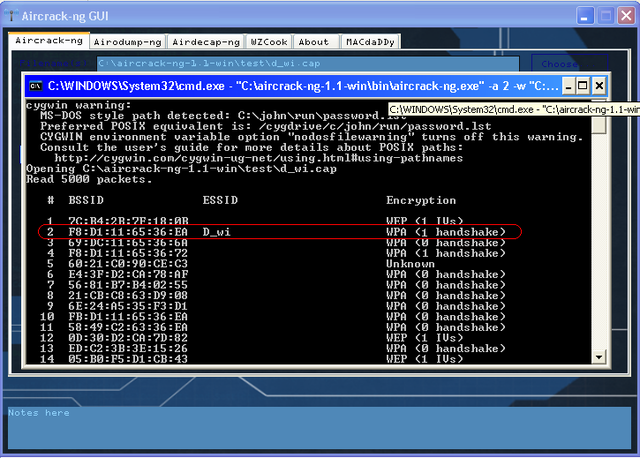
Task: Click BSSID FB:D1:11:65:36:EA in row 10
Action: point(128,317)
